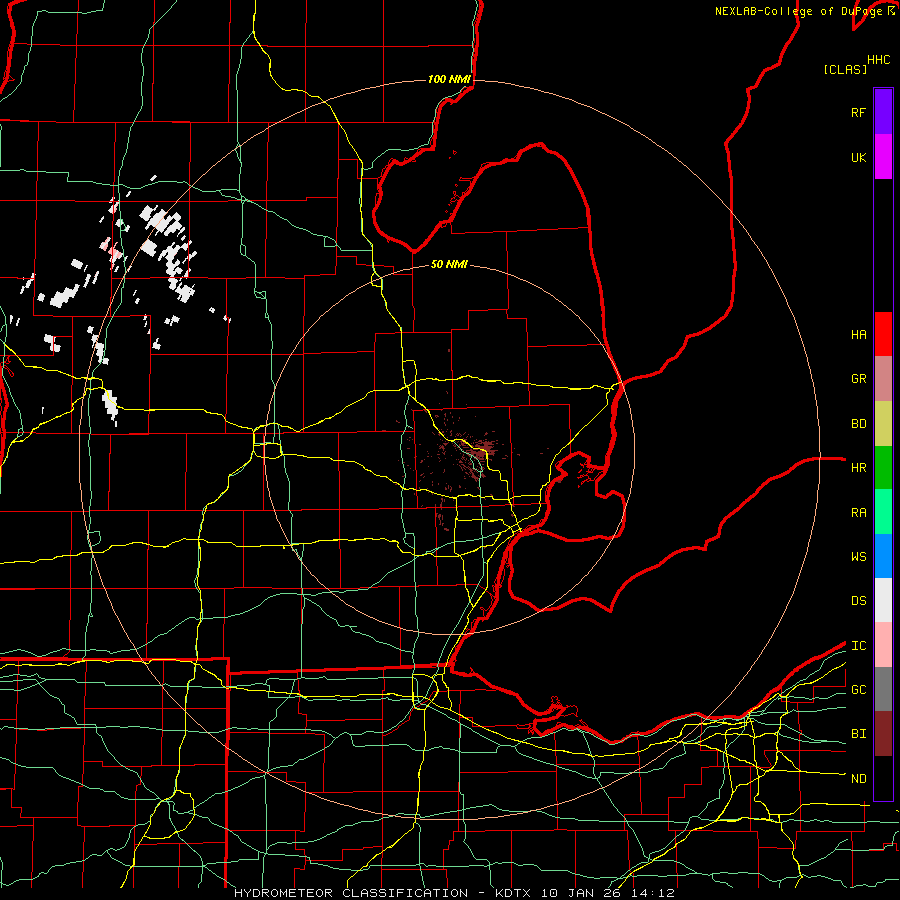Click the GC gray legend swatch

pyautogui.click(x=883, y=689)
